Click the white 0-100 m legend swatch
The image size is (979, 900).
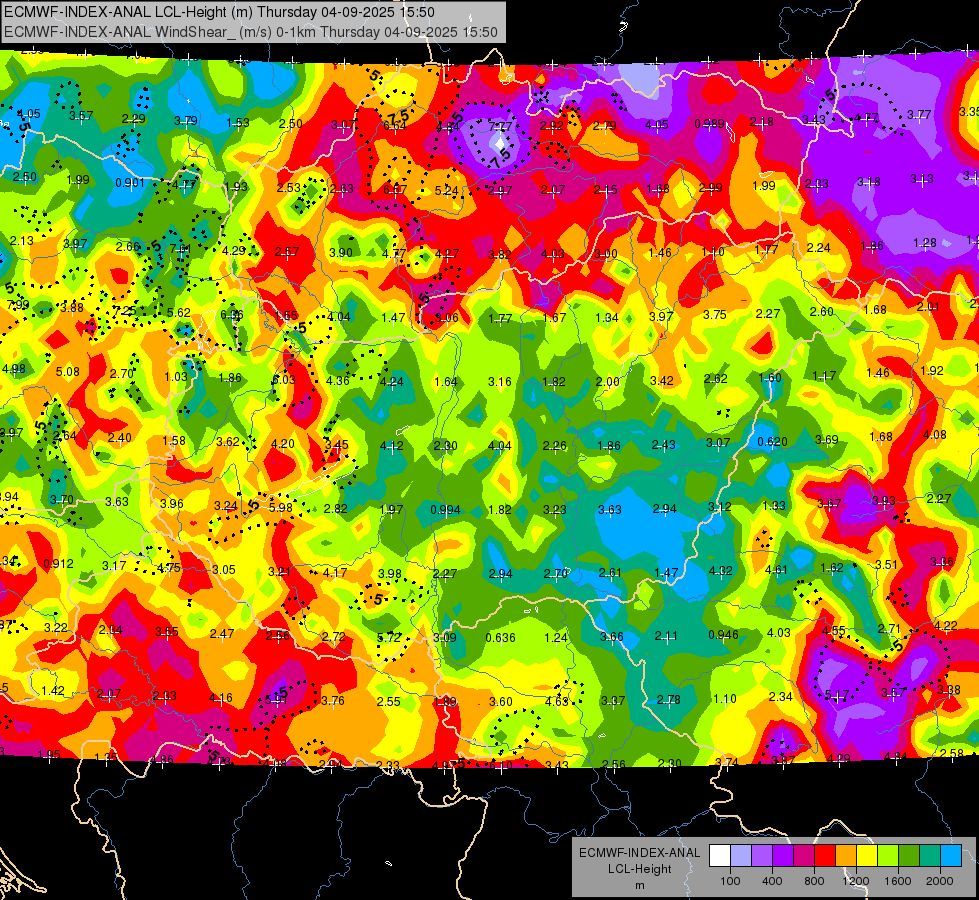(719, 856)
